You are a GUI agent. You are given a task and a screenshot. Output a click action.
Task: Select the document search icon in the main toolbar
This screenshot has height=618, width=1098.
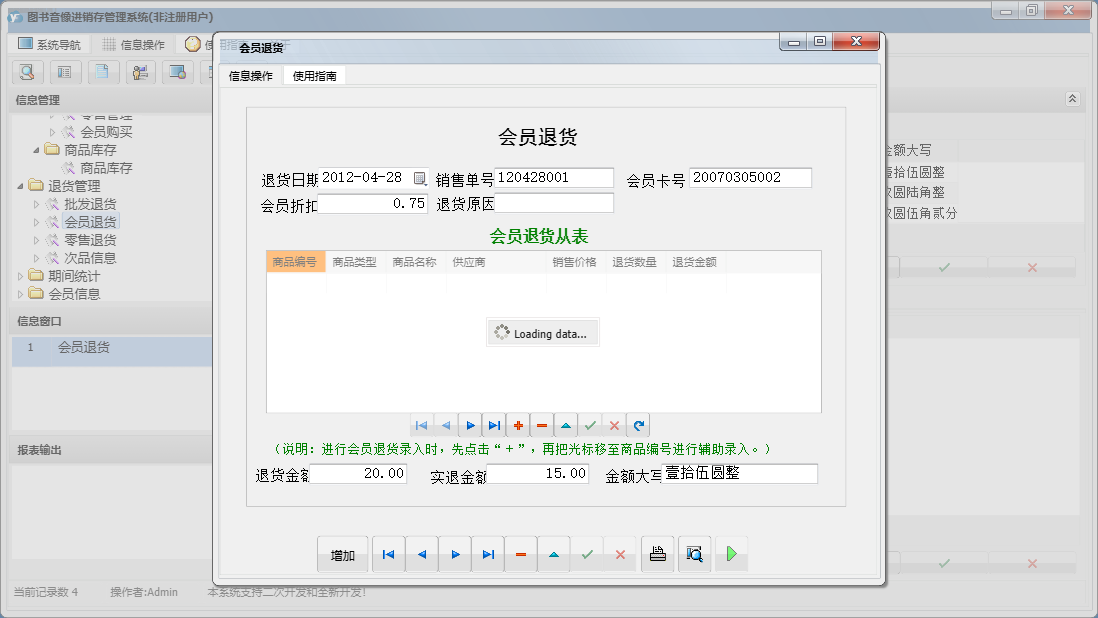click(x=27, y=72)
